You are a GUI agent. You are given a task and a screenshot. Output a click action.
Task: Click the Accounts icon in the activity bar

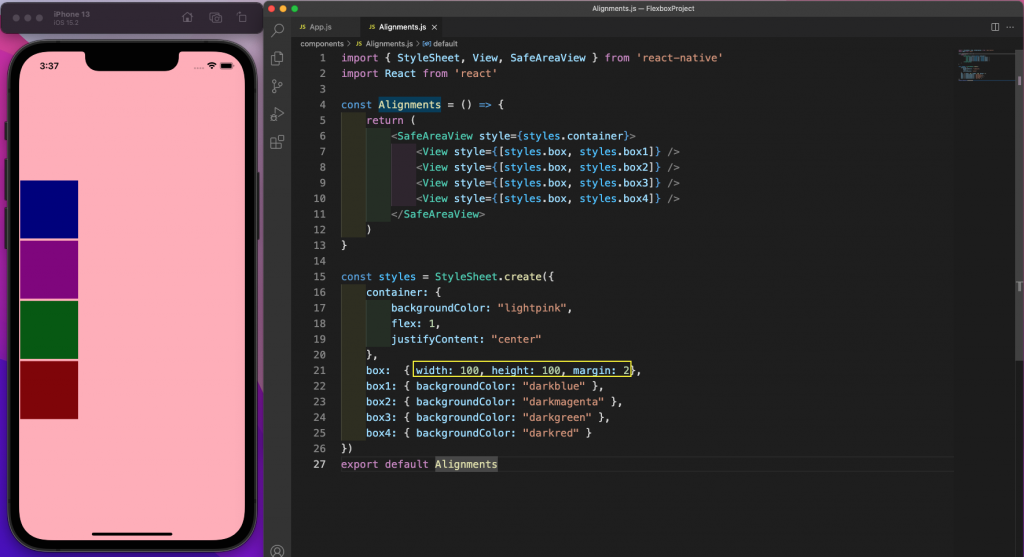click(x=278, y=549)
